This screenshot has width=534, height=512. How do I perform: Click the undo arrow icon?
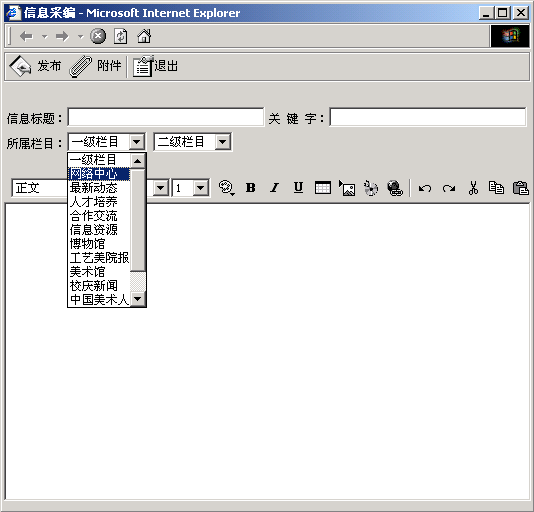425,188
